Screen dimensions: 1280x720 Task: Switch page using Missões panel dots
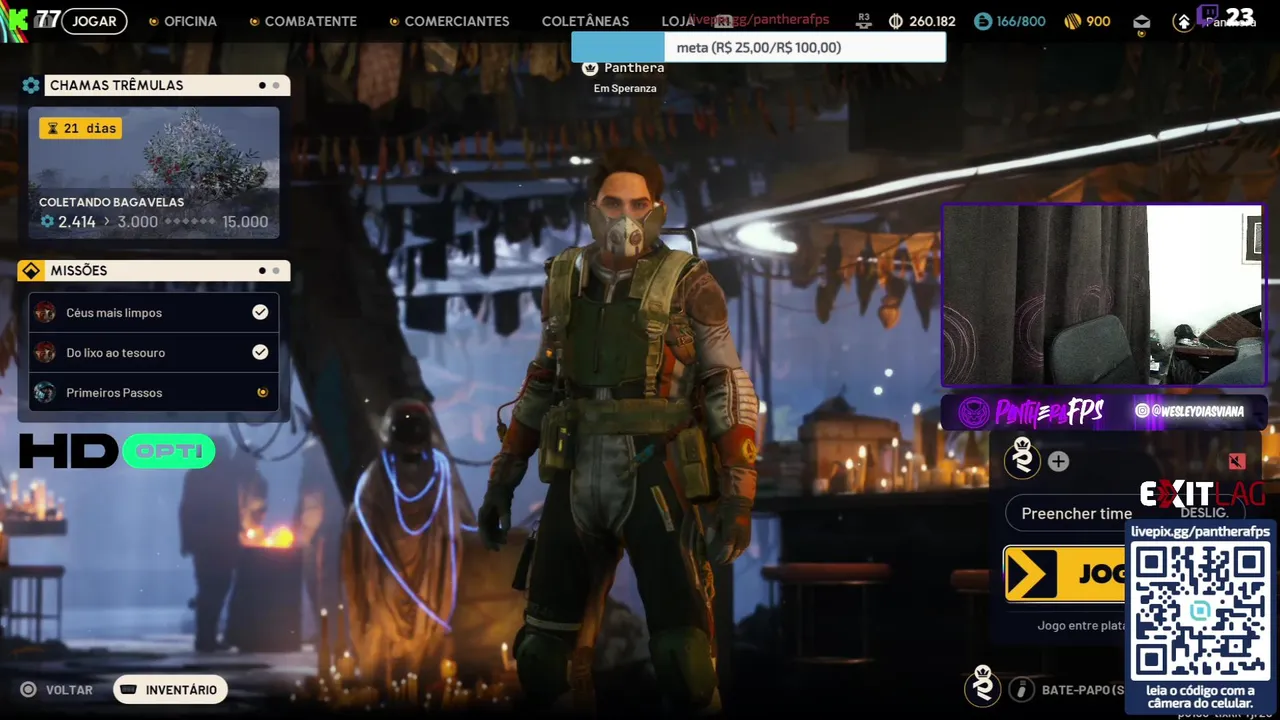tap(269, 270)
